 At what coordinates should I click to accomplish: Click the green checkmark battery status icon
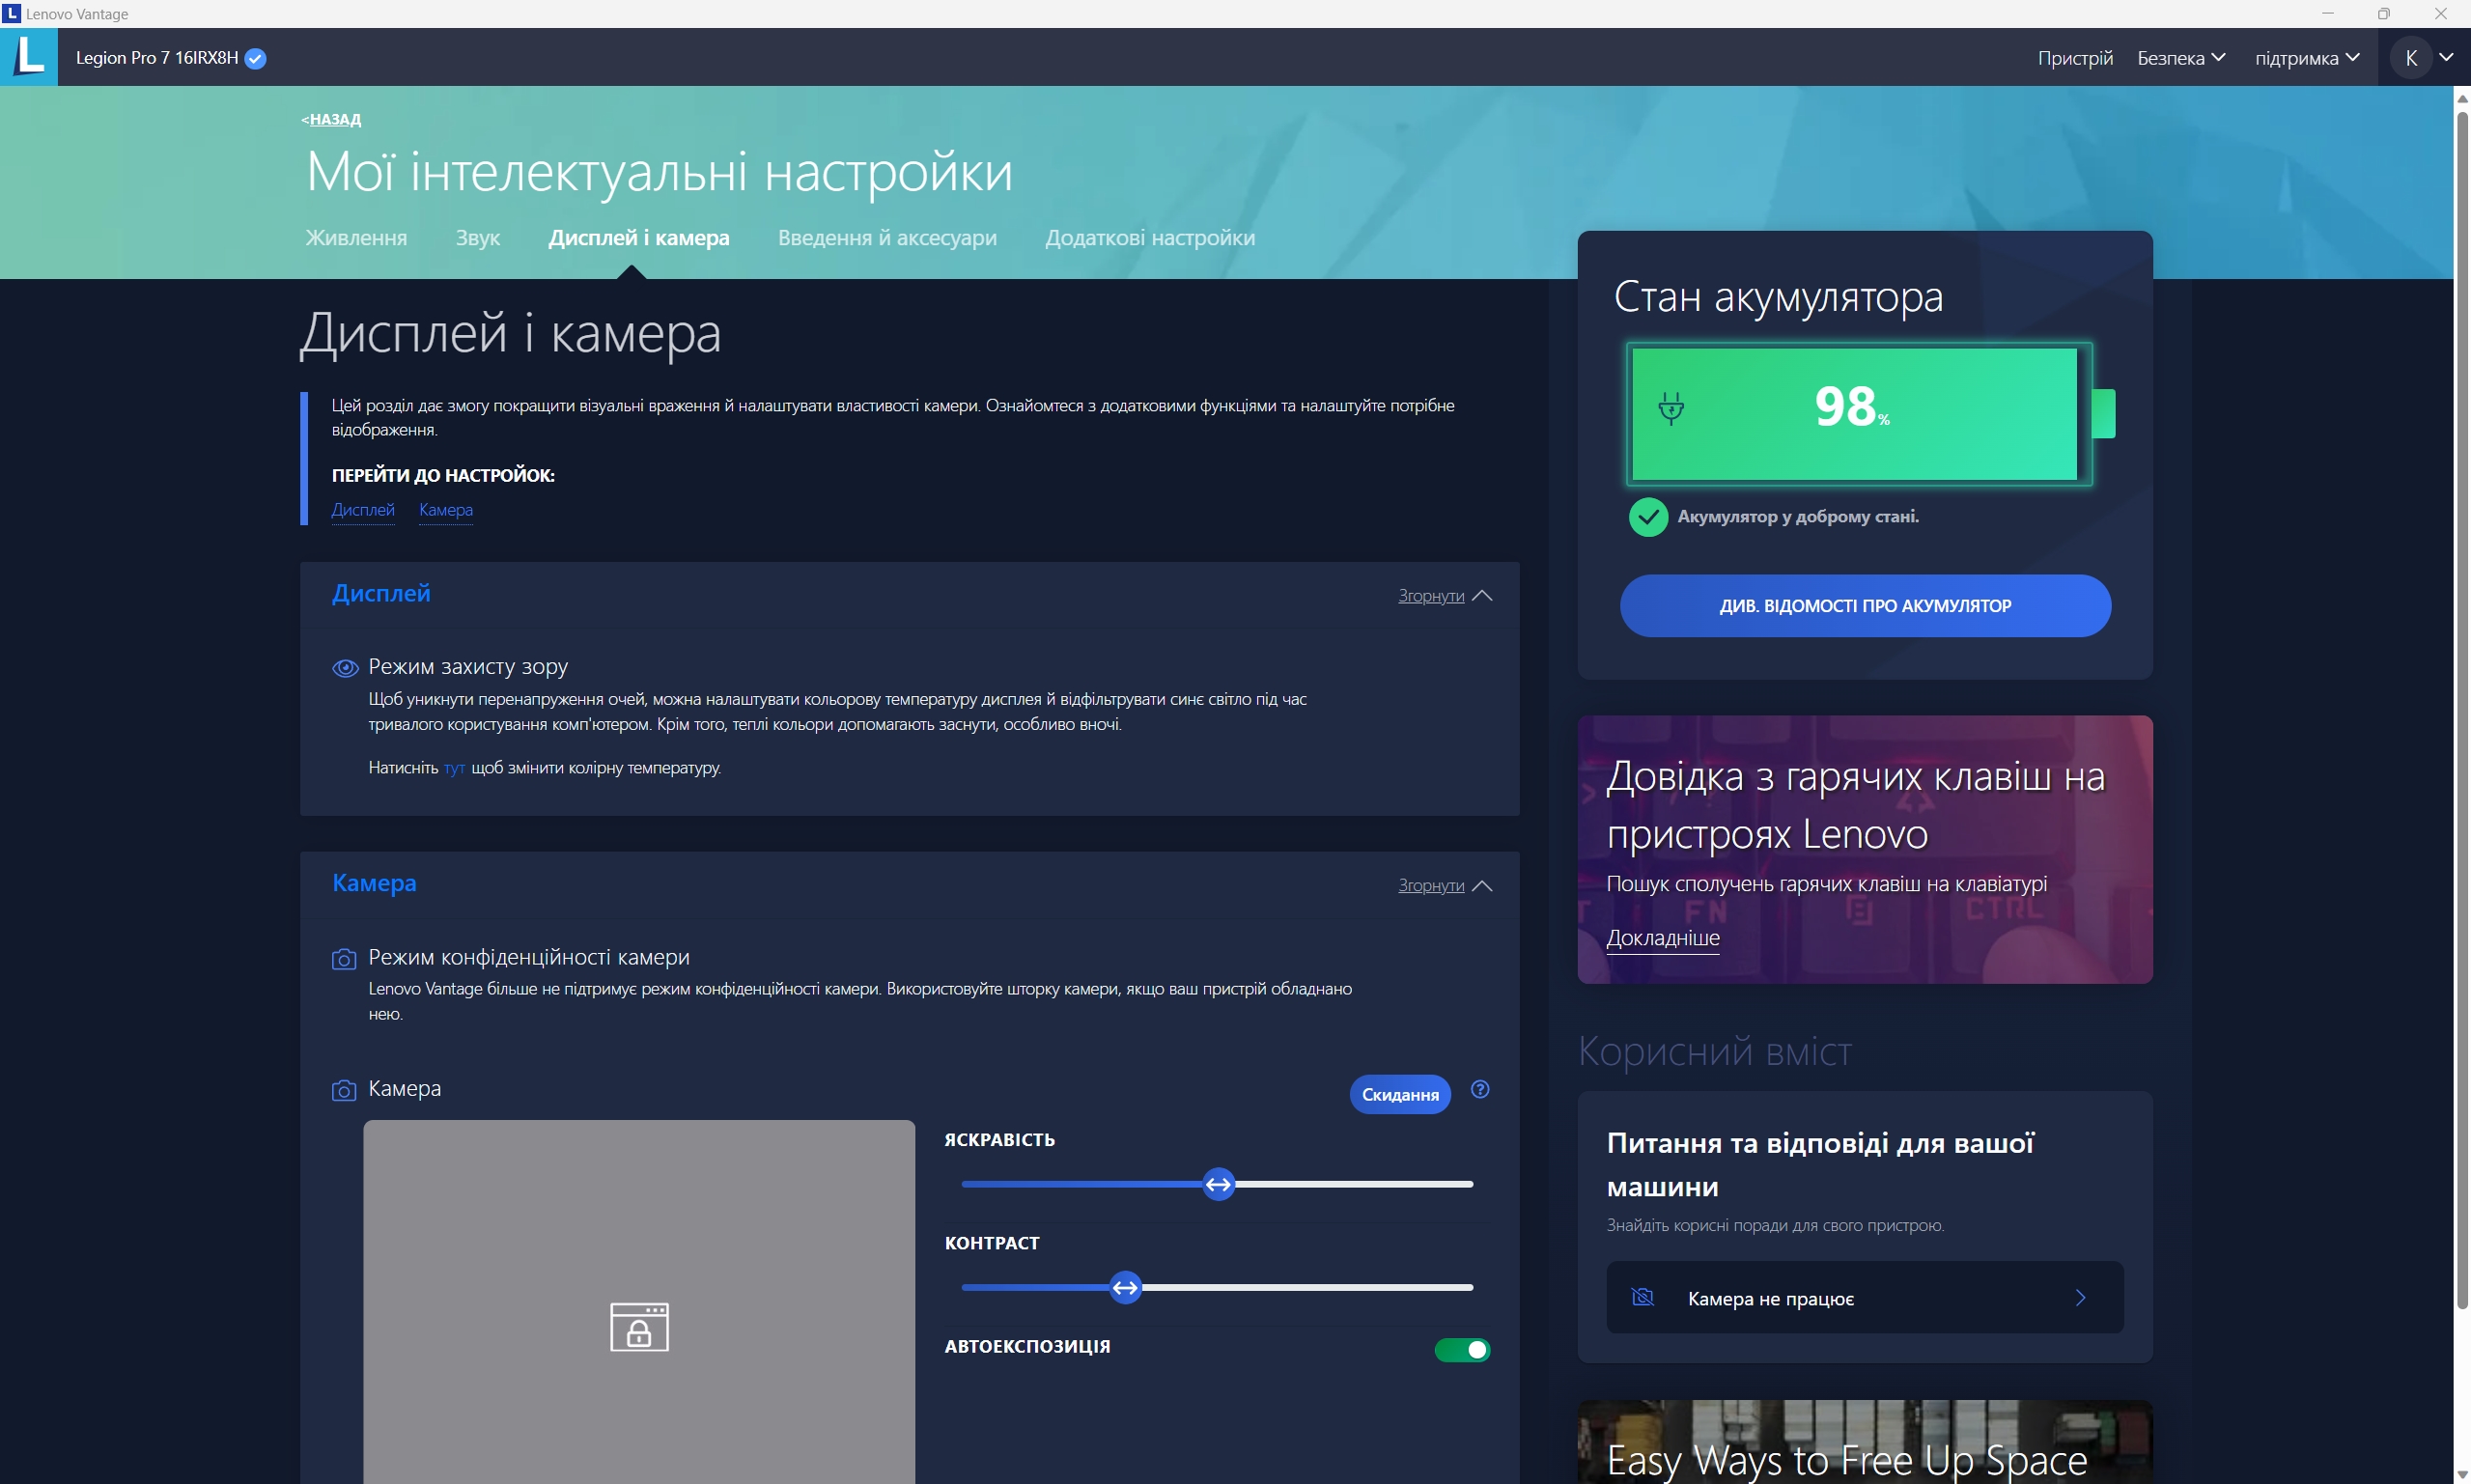(1648, 517)
